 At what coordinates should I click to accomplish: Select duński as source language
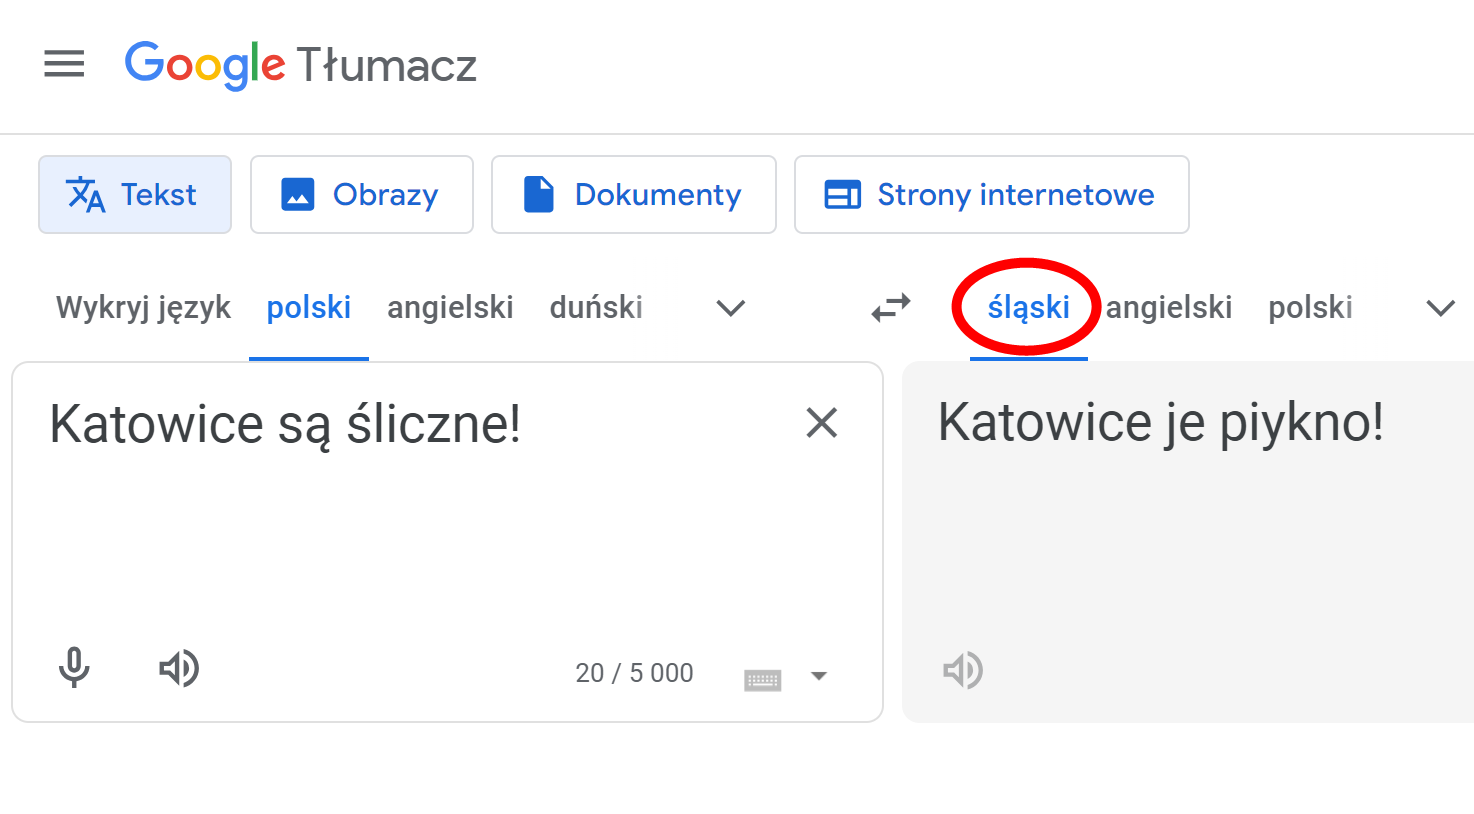click(x=596, y=307)
